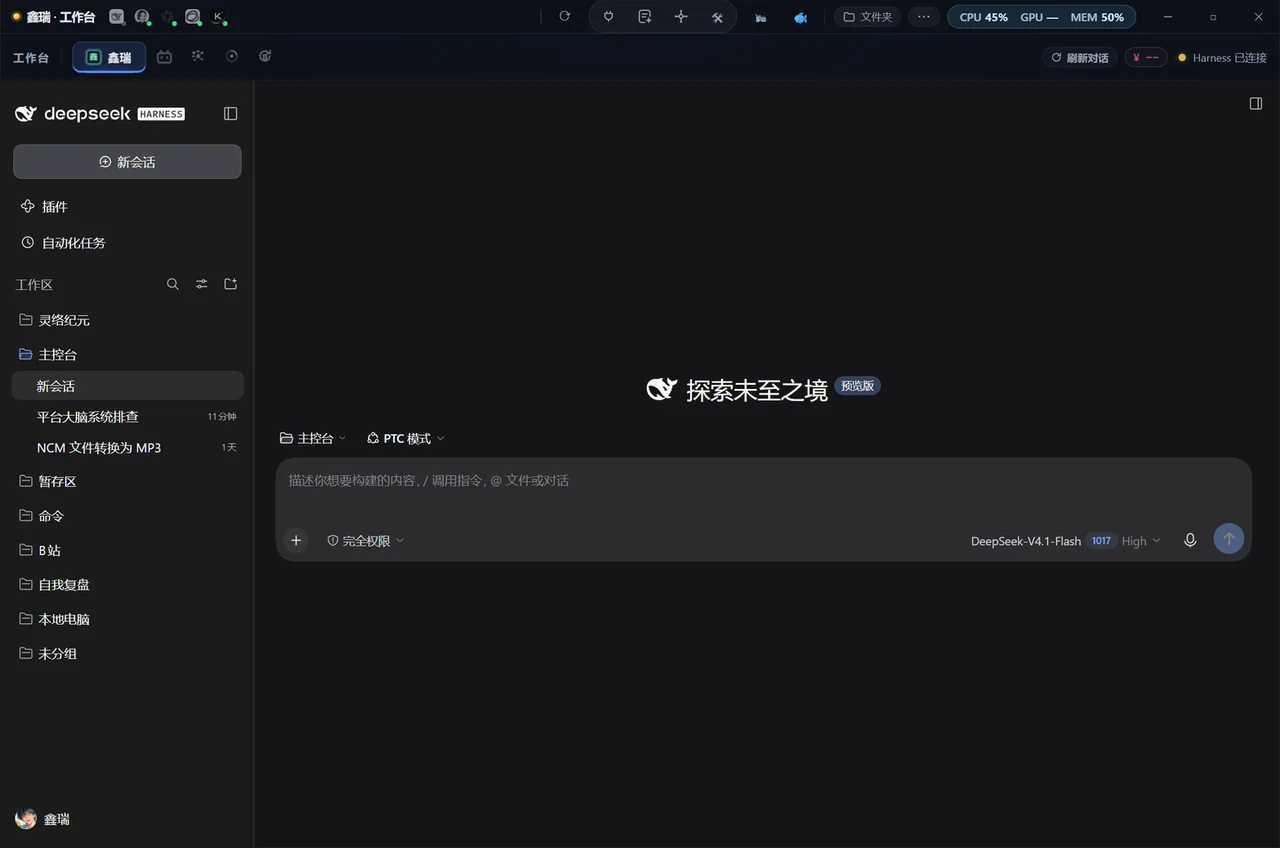Open 鑫瑞 user profile at bottom
Image resolution: width=1280 pixels, height=848 pixels.
43,819
